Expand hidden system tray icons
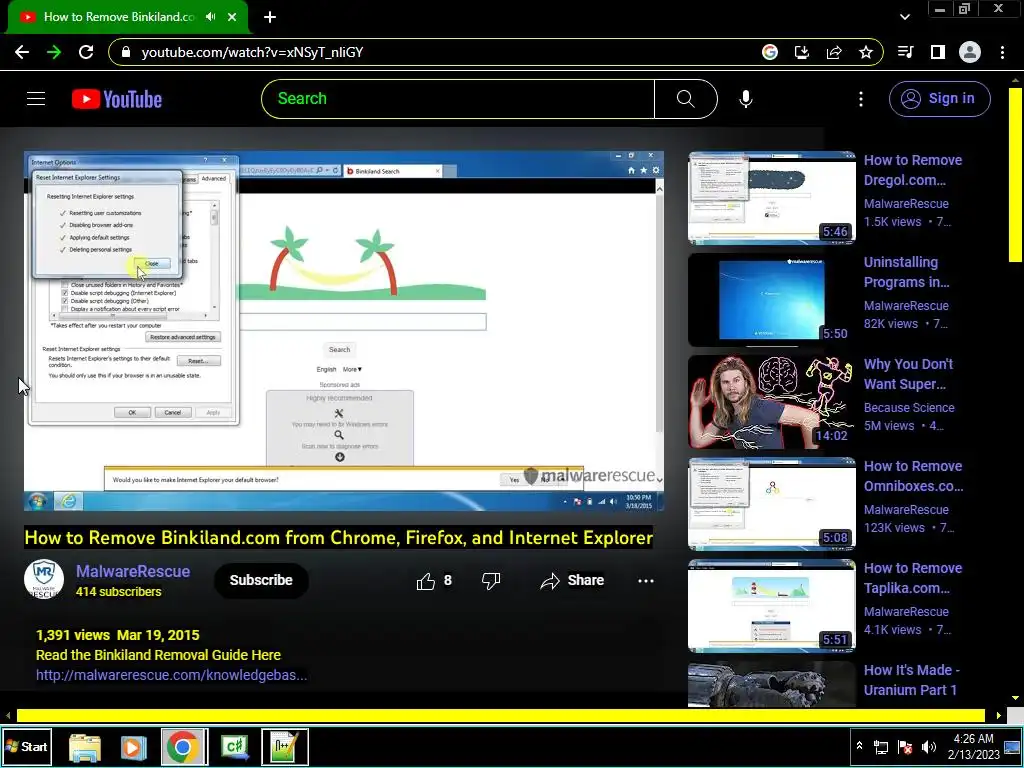Viewport: 1024px width, 768px height. [859, 746]
